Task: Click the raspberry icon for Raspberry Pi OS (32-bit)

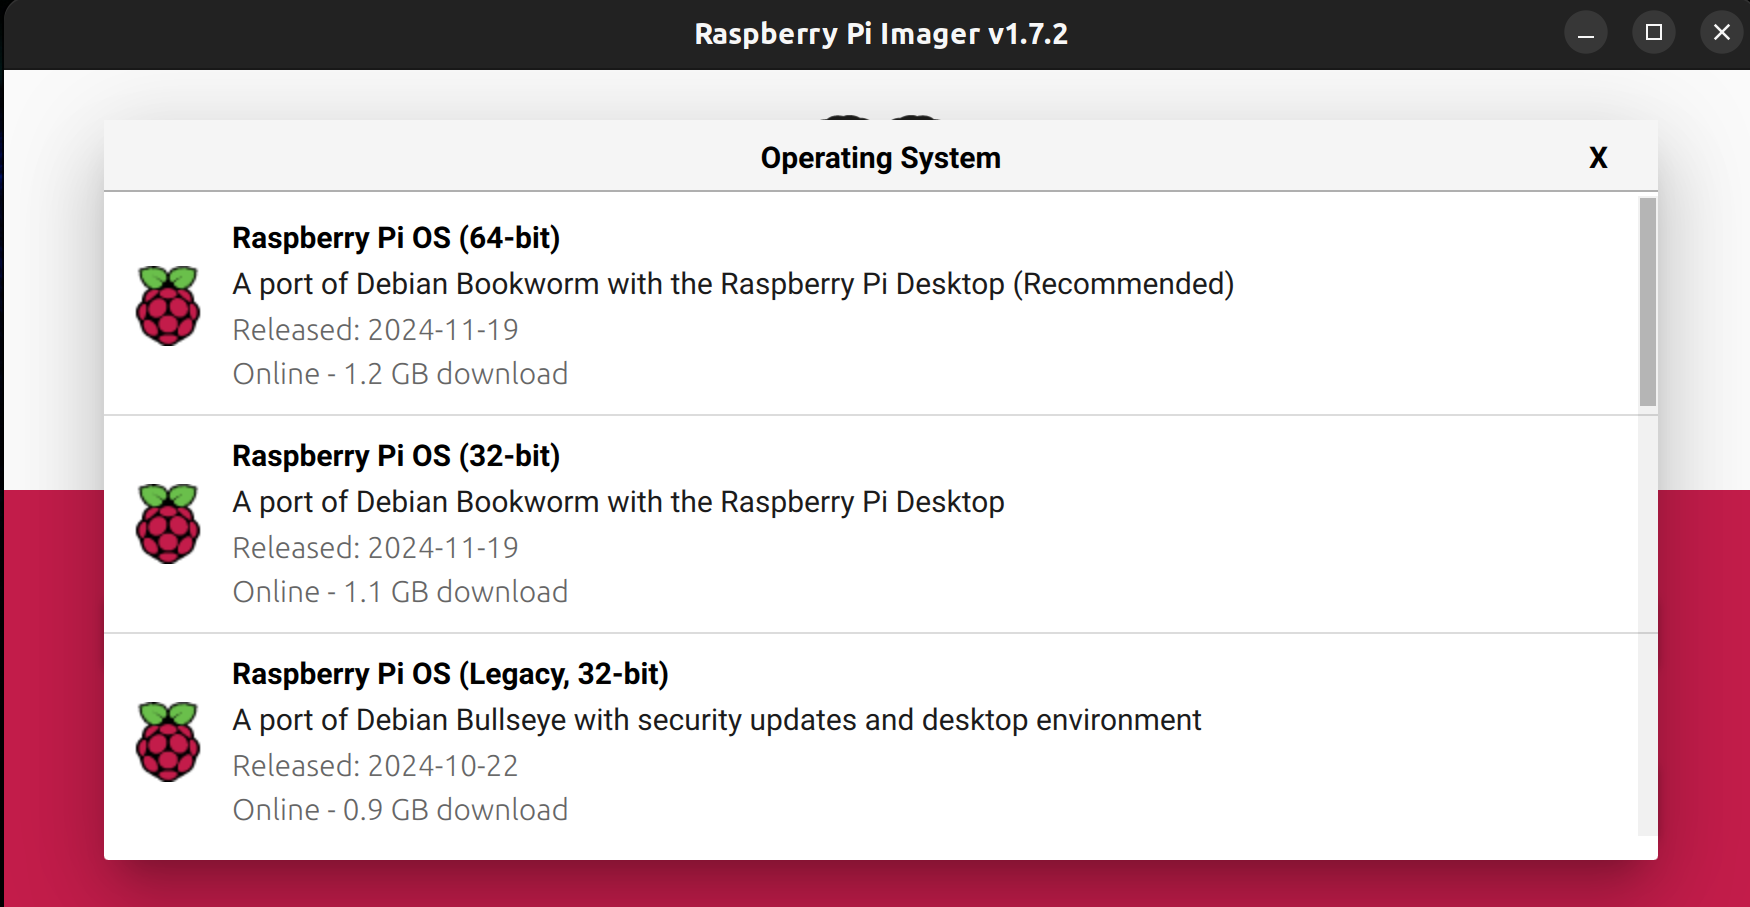Action: click(168, 523)
